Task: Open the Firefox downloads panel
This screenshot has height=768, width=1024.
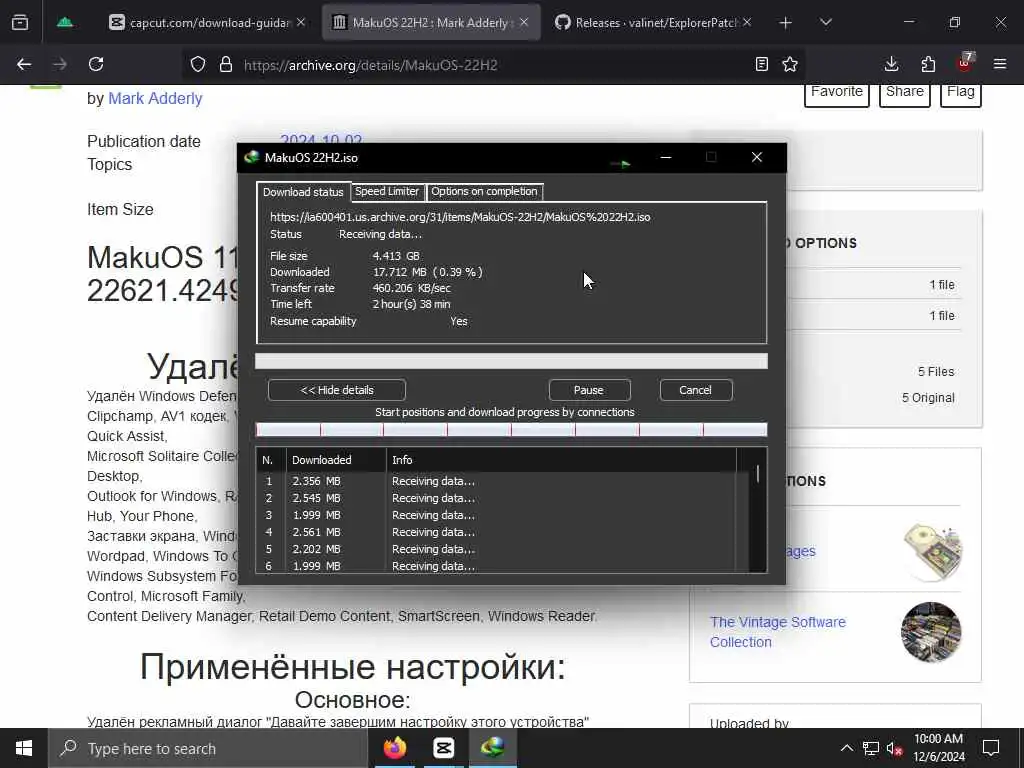Action: coord(891,64)
